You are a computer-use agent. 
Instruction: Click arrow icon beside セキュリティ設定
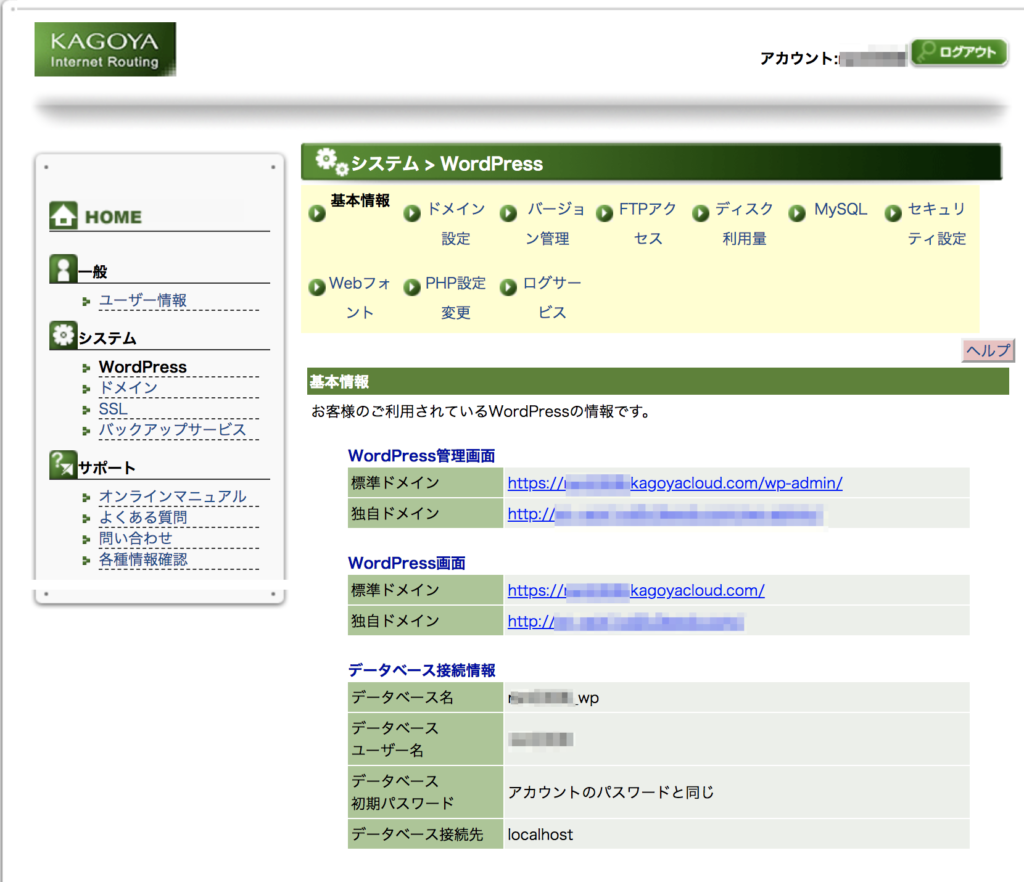893,213
